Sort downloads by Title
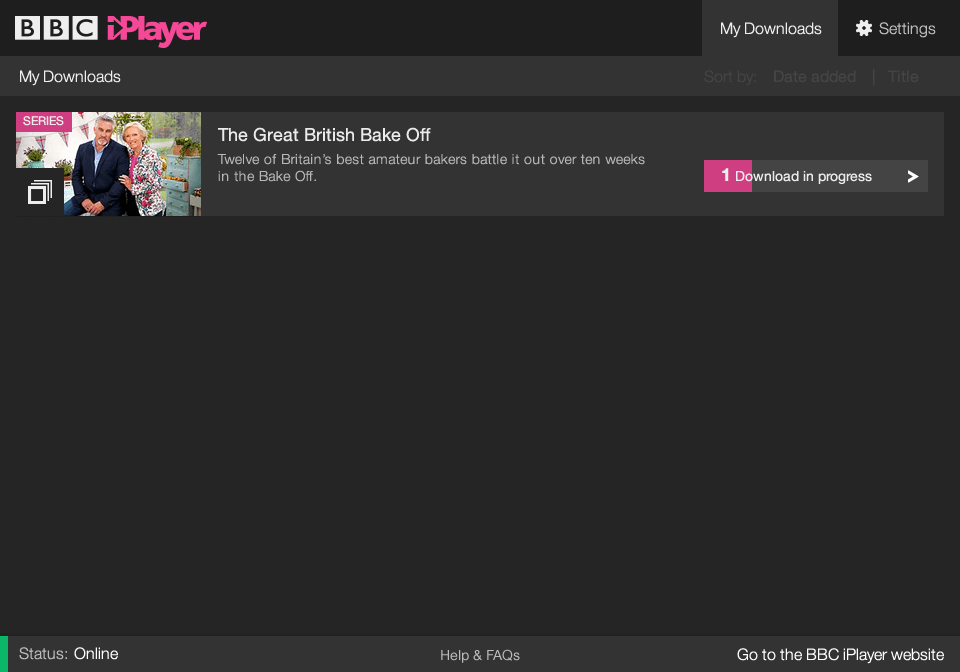The height and width of the screenshot is (672, 960). click(x=903, y=77)
